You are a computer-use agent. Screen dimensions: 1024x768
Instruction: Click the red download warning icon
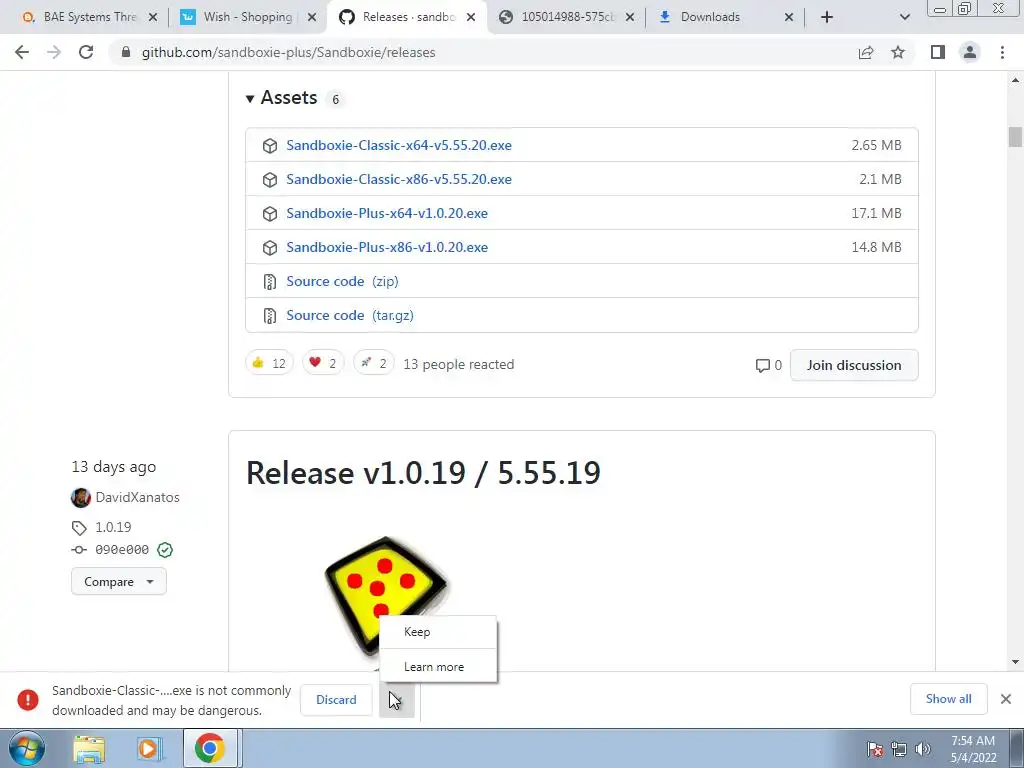27,699
